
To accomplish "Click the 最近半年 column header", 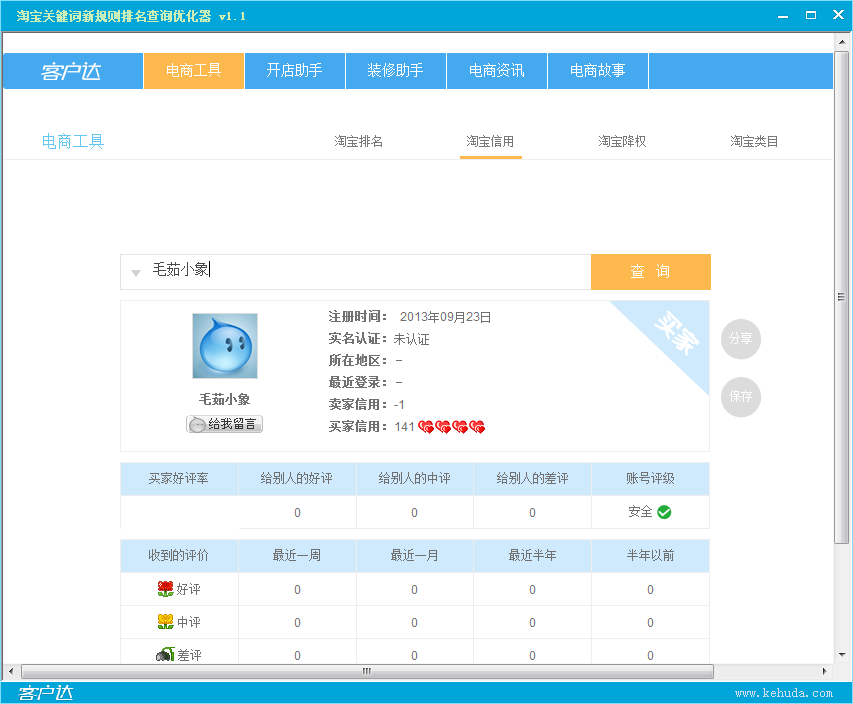I will point(533,555).
